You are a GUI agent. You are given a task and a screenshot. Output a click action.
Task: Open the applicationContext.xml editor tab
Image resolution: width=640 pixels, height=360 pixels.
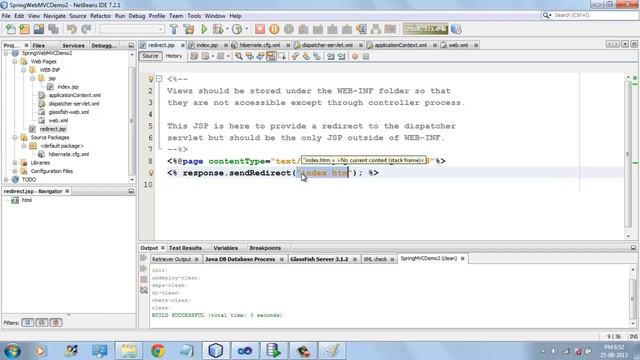coord(400,45)
